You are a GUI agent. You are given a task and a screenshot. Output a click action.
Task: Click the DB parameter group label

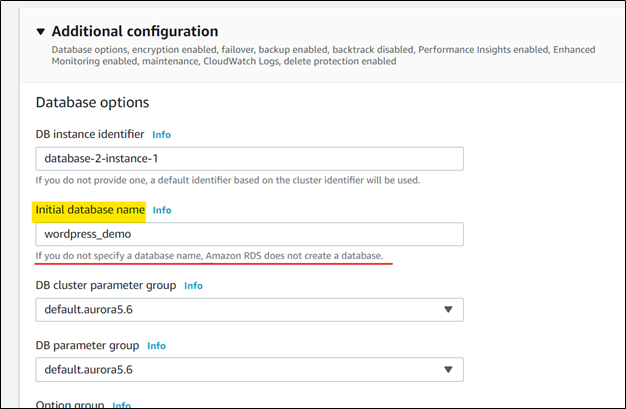pyautogui.click(x=87, y=345)
